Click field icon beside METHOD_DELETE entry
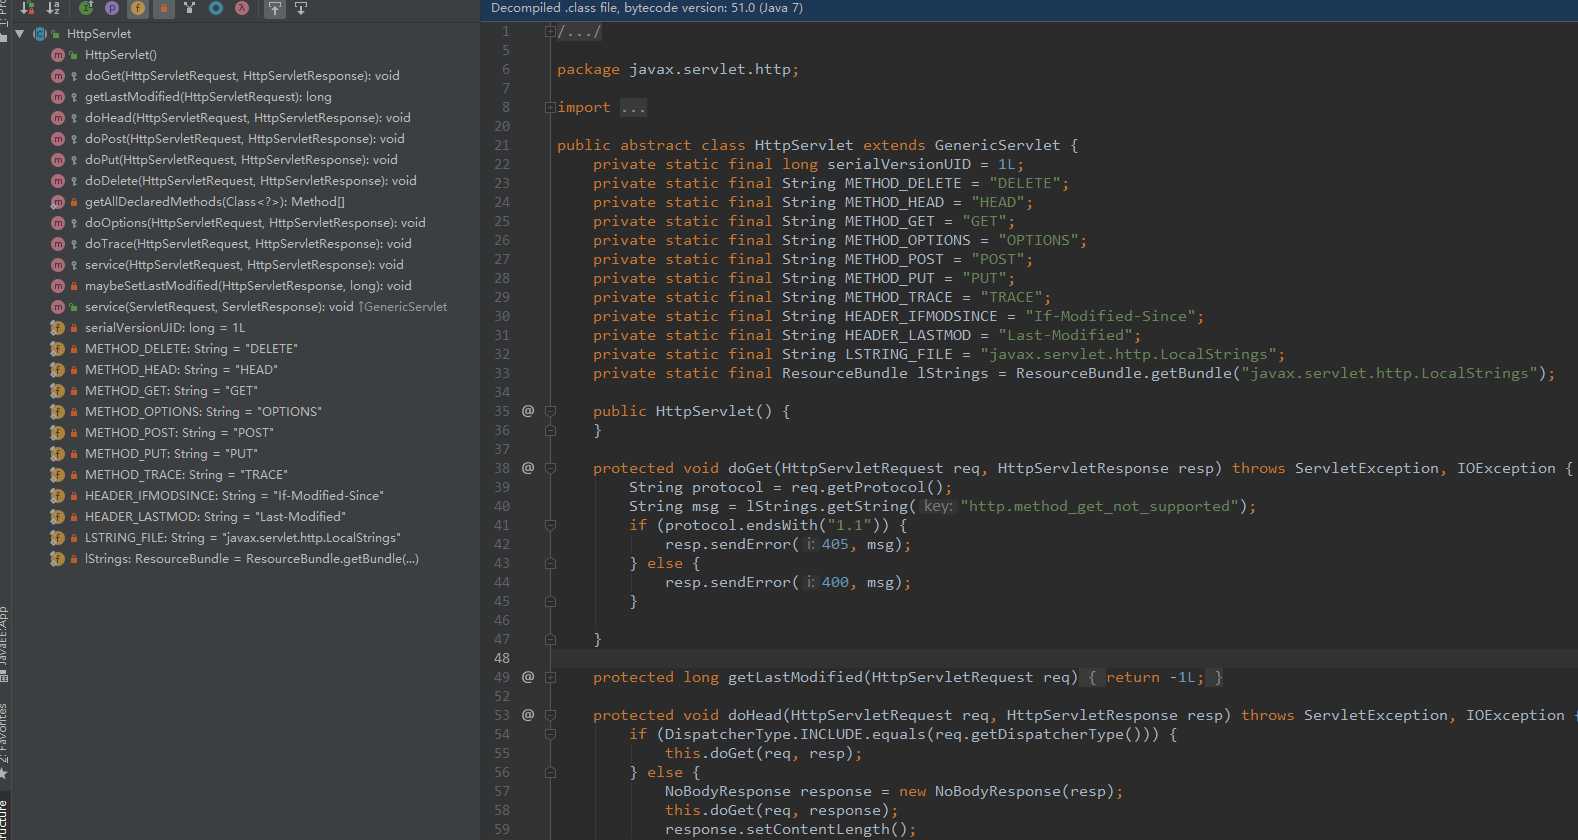The width and height of the screenshot is (1578, 840). click(x=57, y=349)
